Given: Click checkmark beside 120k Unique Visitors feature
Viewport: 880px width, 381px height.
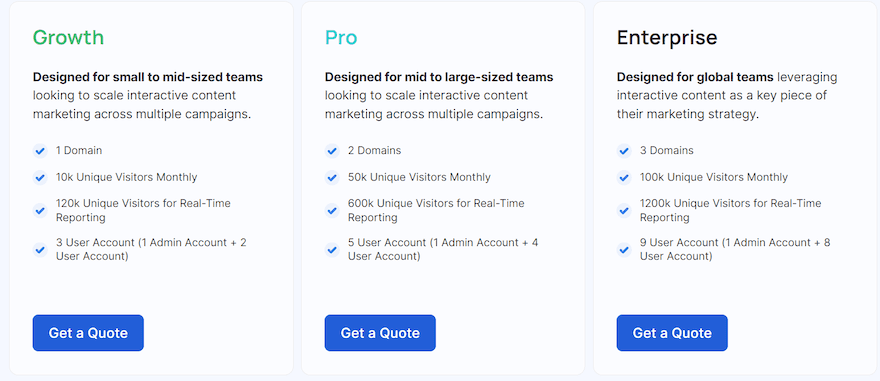Looking at the screenshot, I should click(x=40, y=210).
